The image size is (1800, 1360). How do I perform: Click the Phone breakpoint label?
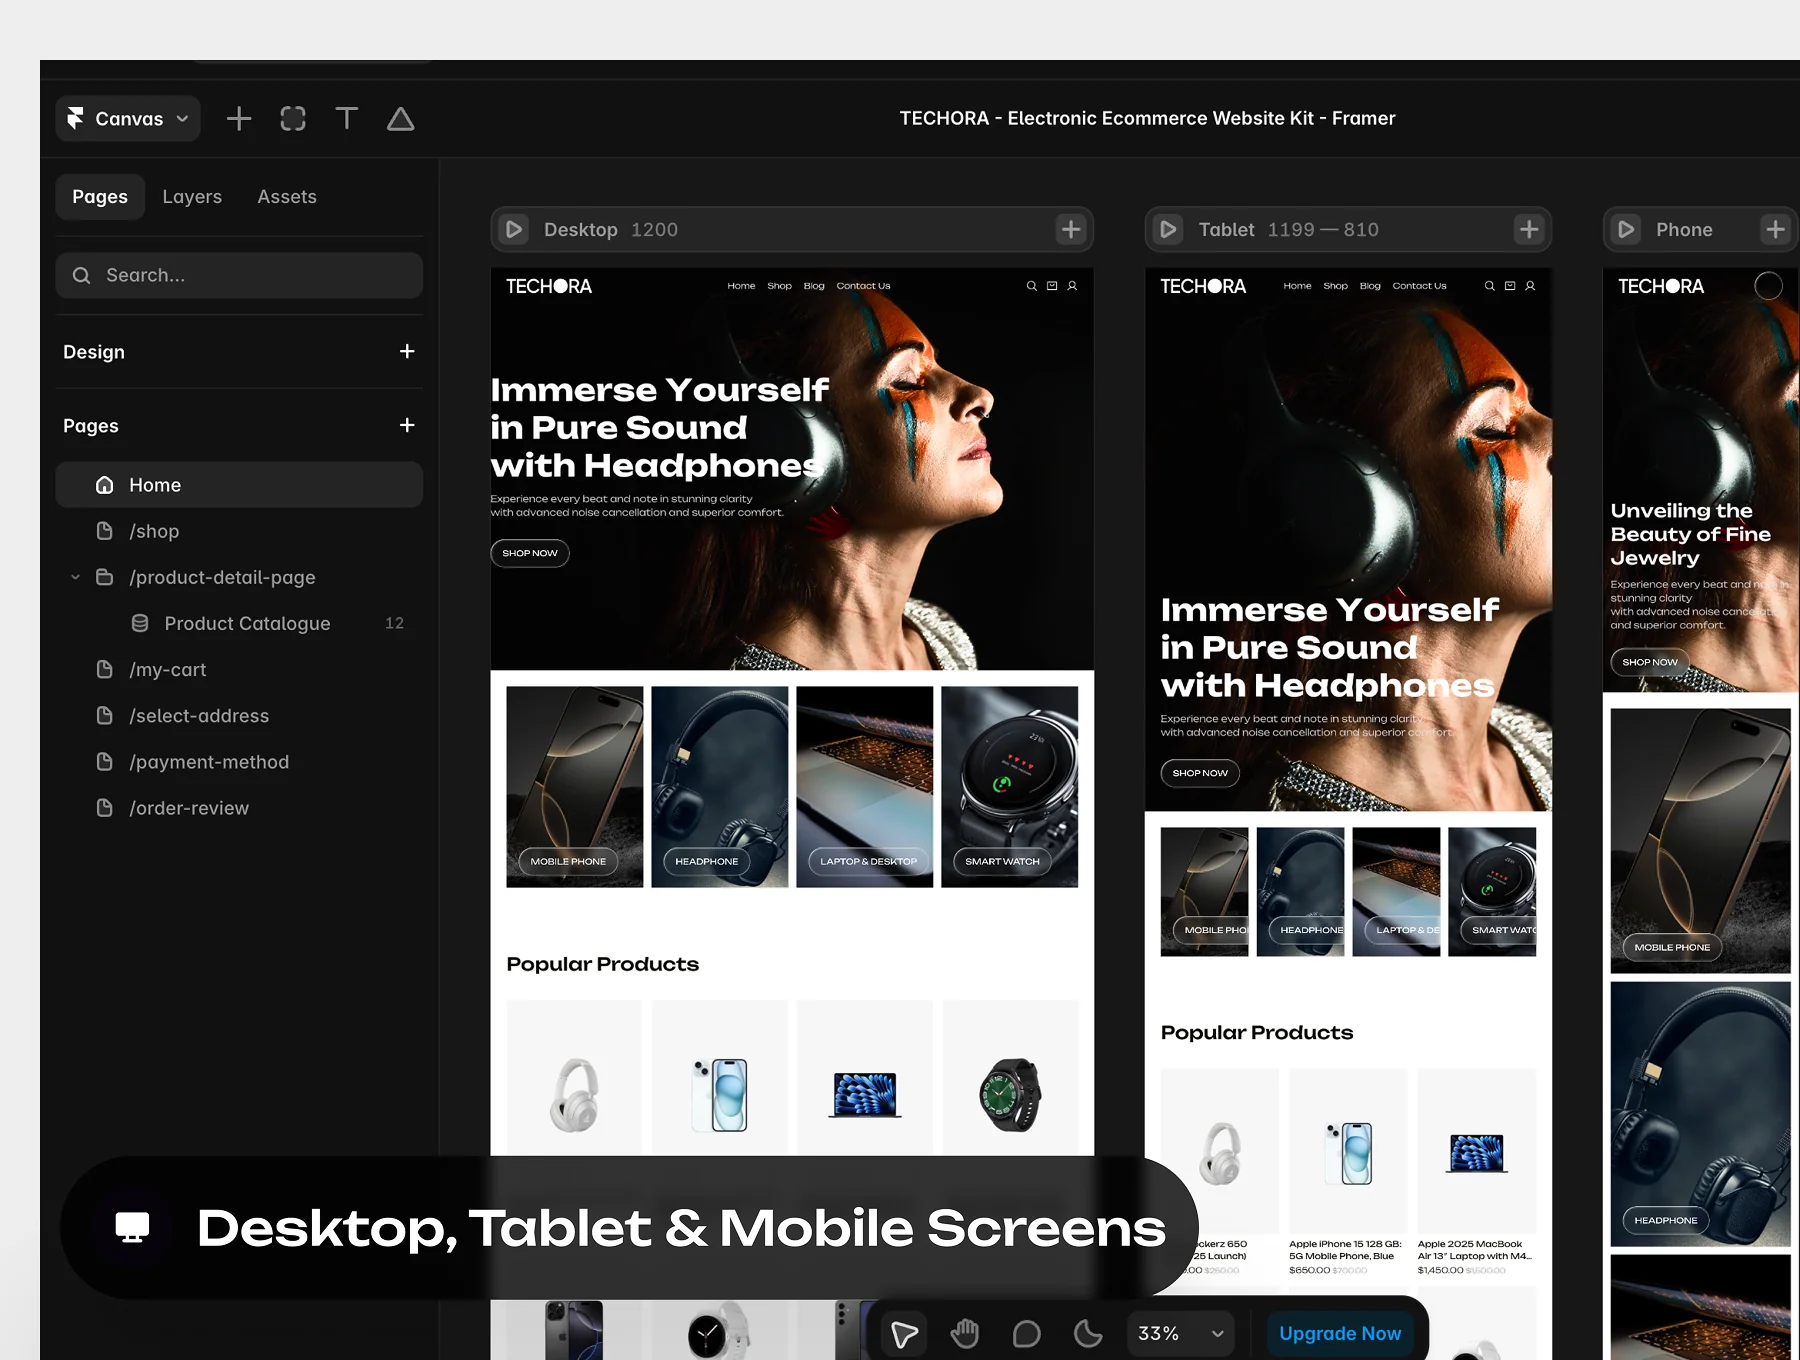1684,230
